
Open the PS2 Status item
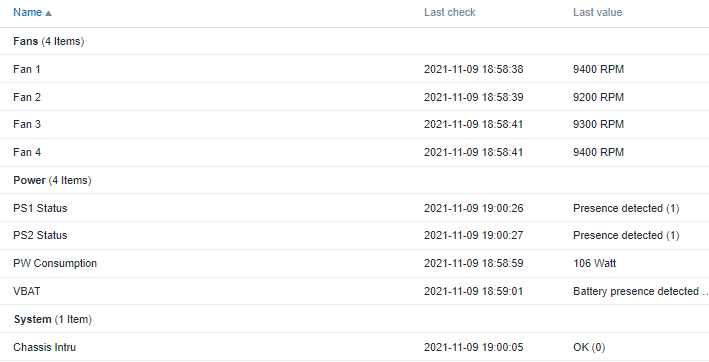[40, 235]
